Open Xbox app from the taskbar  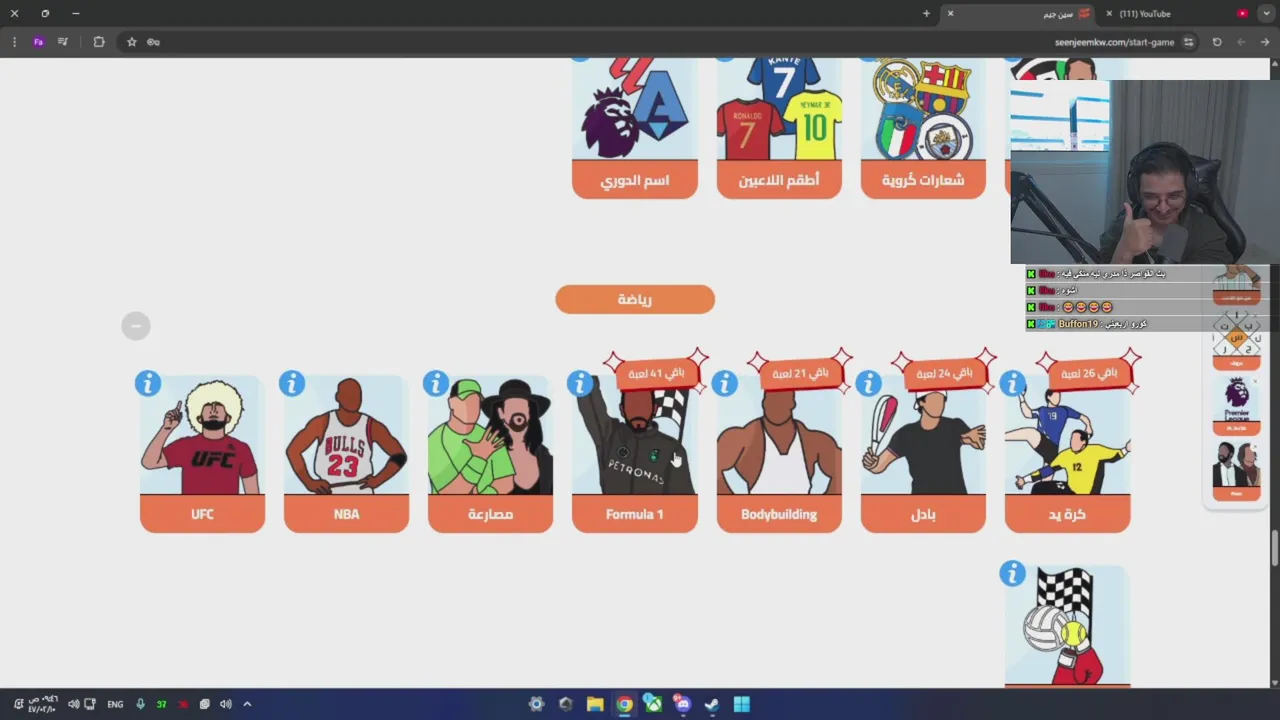(x=653, y=704)
